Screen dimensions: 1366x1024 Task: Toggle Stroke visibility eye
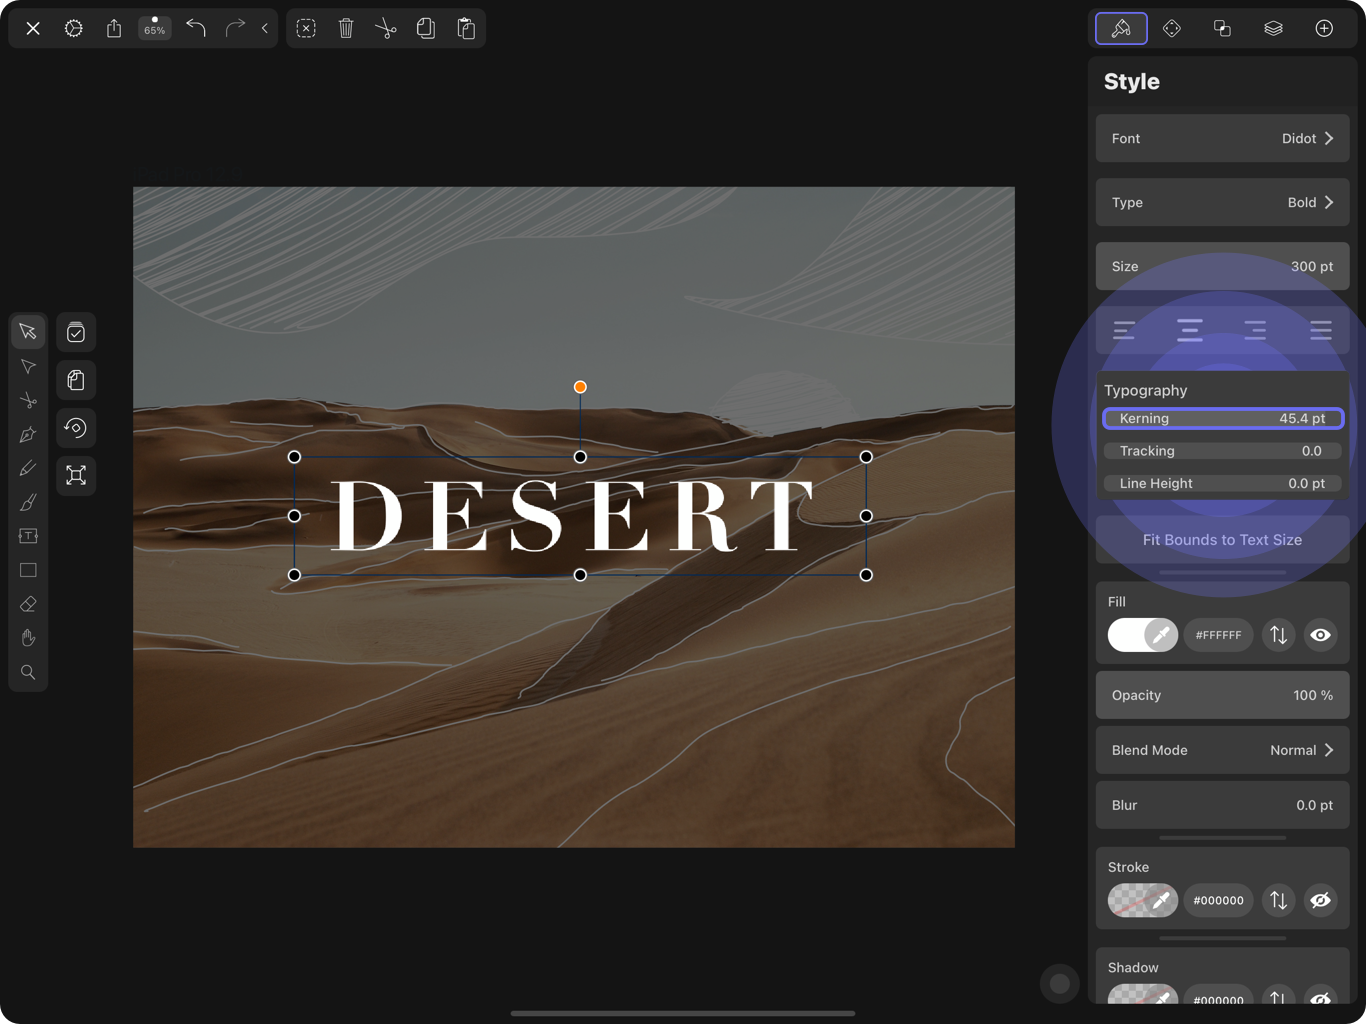[1320, 900]
